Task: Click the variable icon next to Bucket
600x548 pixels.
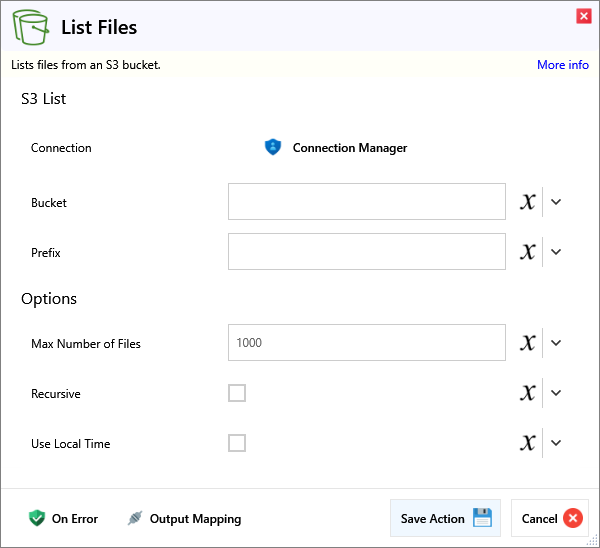Action: point(528,202)
